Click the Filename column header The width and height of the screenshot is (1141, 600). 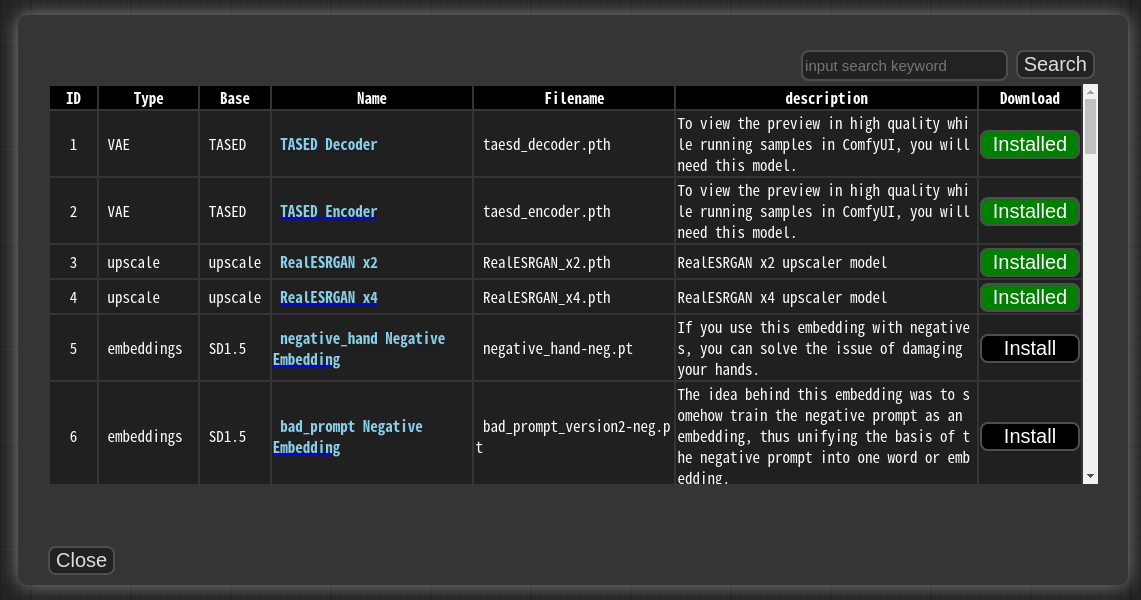tap(574, 98)
